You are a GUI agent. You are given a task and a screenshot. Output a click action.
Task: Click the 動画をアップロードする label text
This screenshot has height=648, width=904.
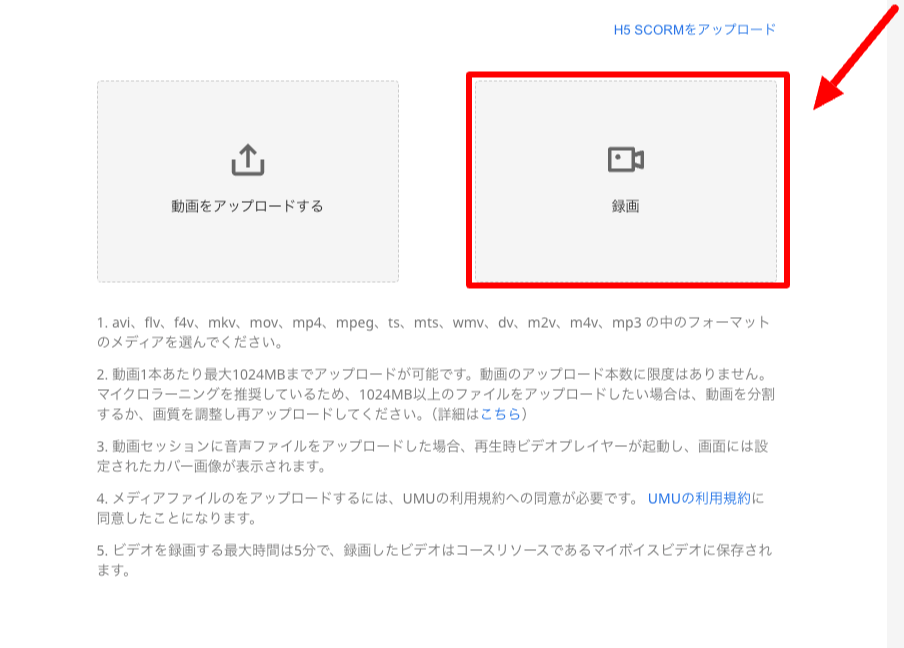coord(248,206)
